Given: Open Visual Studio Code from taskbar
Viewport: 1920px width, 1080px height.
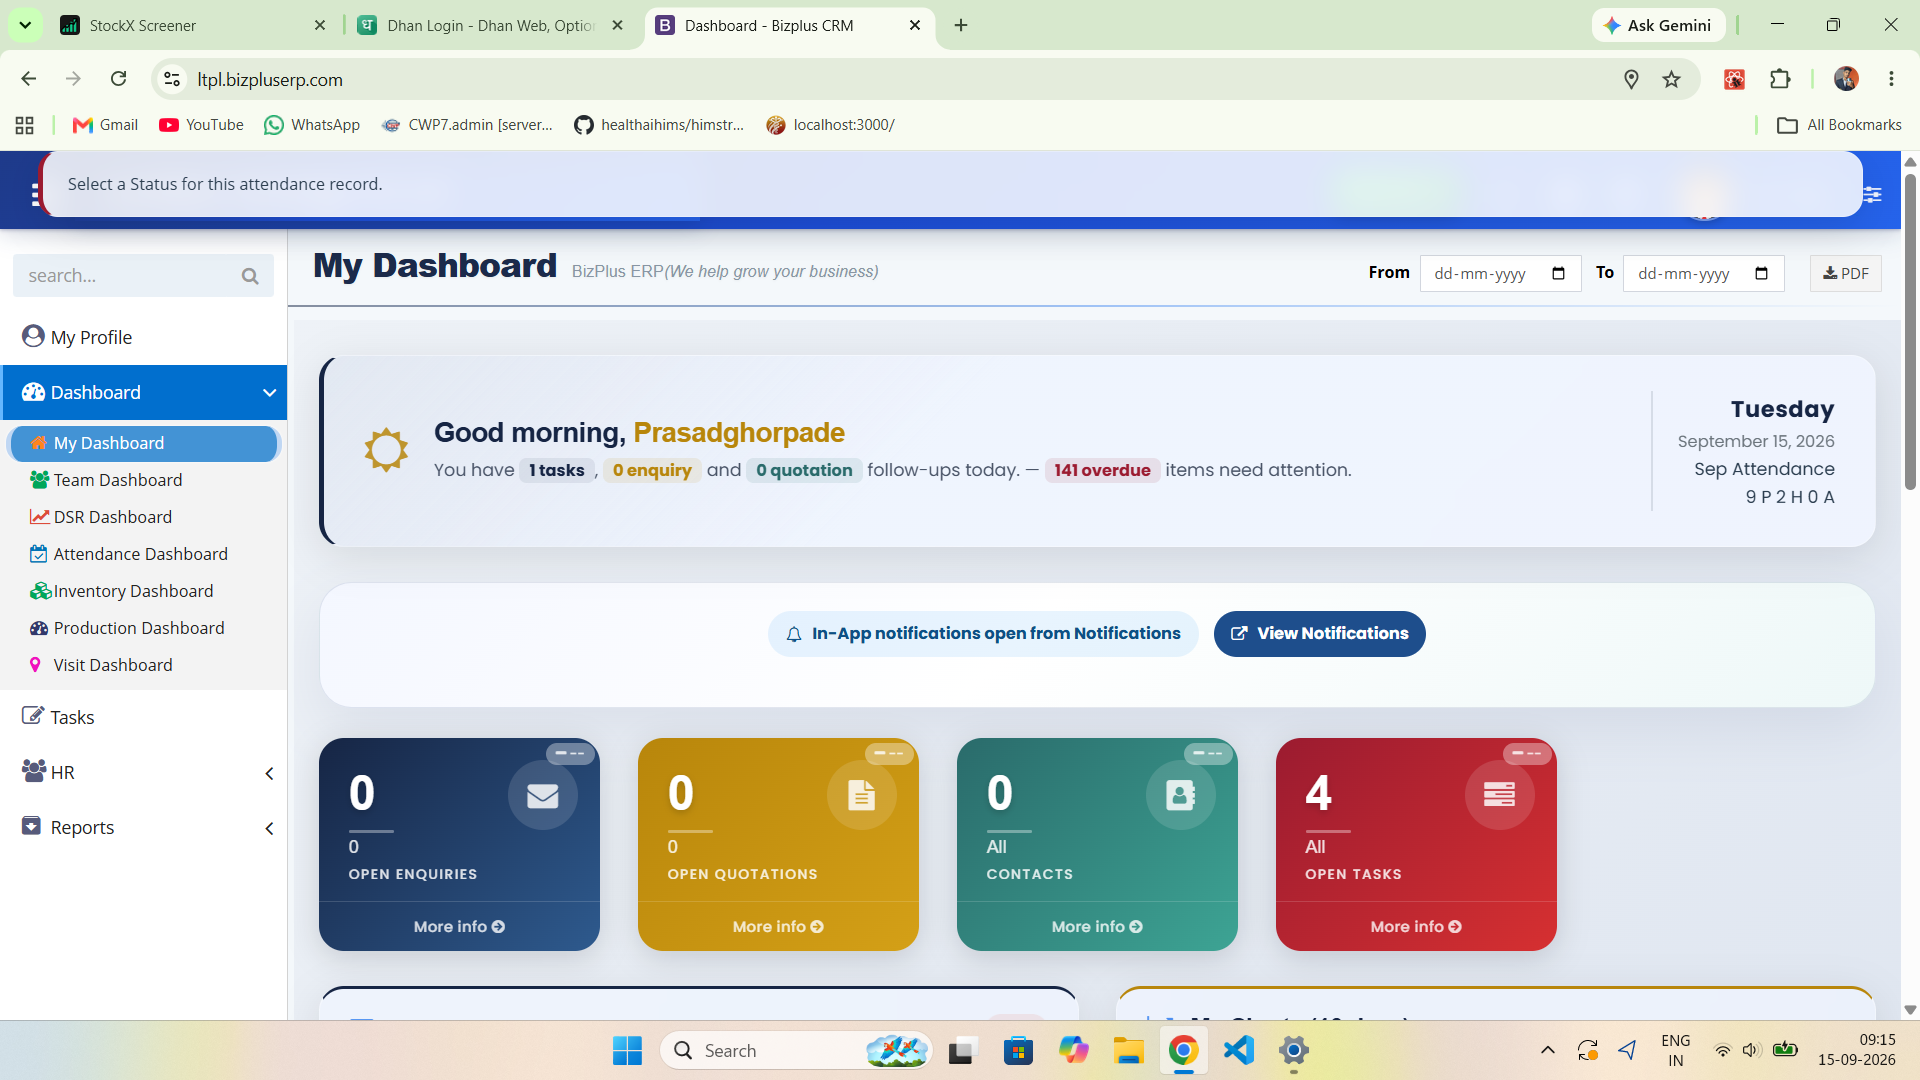Looking at the screenshot, I should (x=1239, y=1050).
